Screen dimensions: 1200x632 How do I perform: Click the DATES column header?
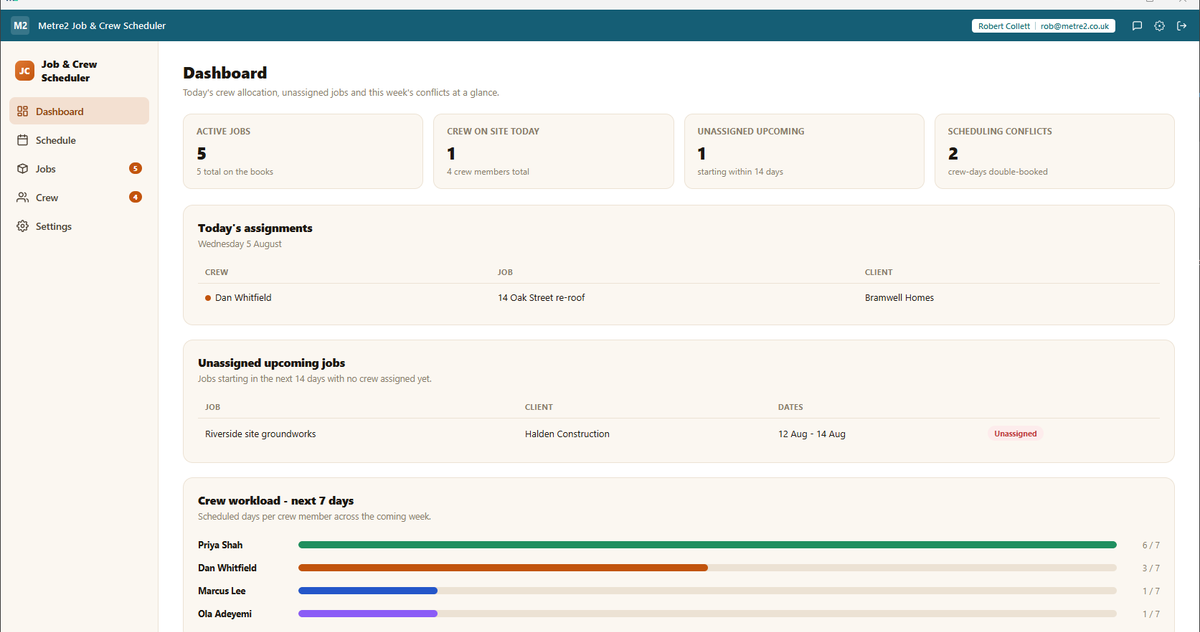[790, 407]
